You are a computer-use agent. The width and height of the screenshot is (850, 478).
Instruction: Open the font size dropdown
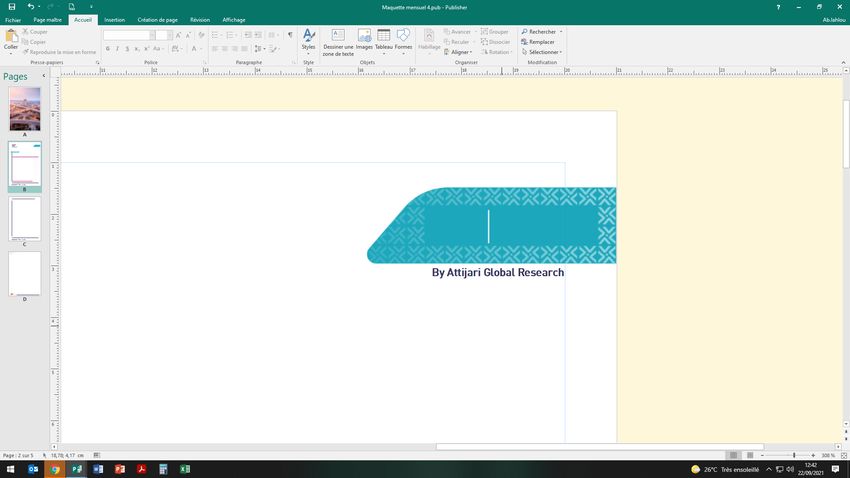pos(170,35)
